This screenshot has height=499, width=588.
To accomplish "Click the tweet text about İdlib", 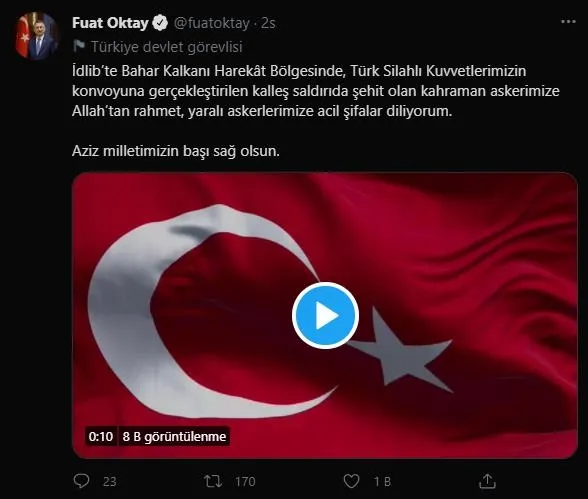I will click(x=315, y=91).
